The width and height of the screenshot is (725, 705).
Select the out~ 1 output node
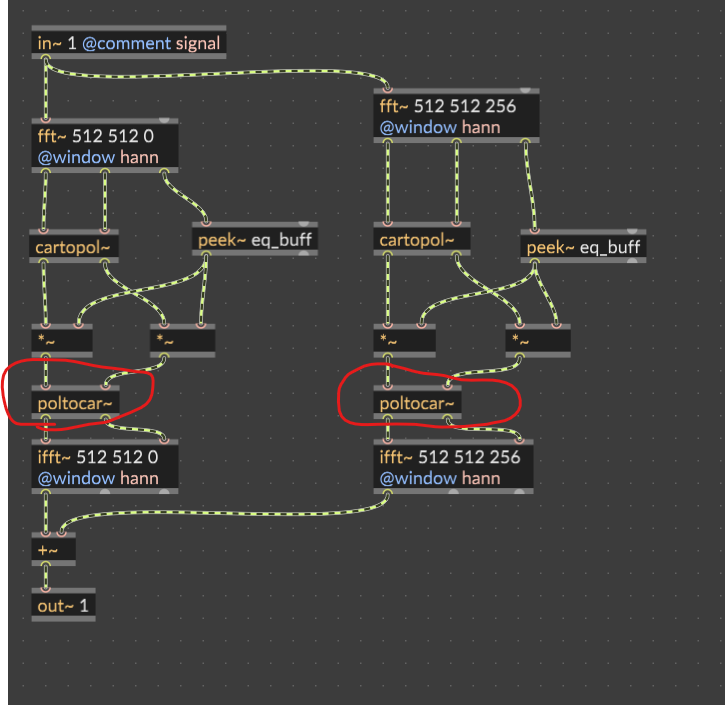point(63,605)
